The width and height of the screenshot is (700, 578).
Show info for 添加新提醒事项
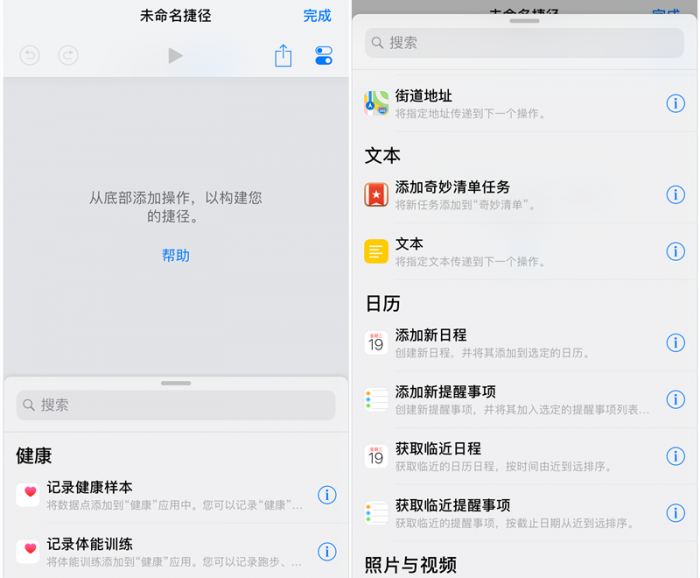(x=675, y=400)
